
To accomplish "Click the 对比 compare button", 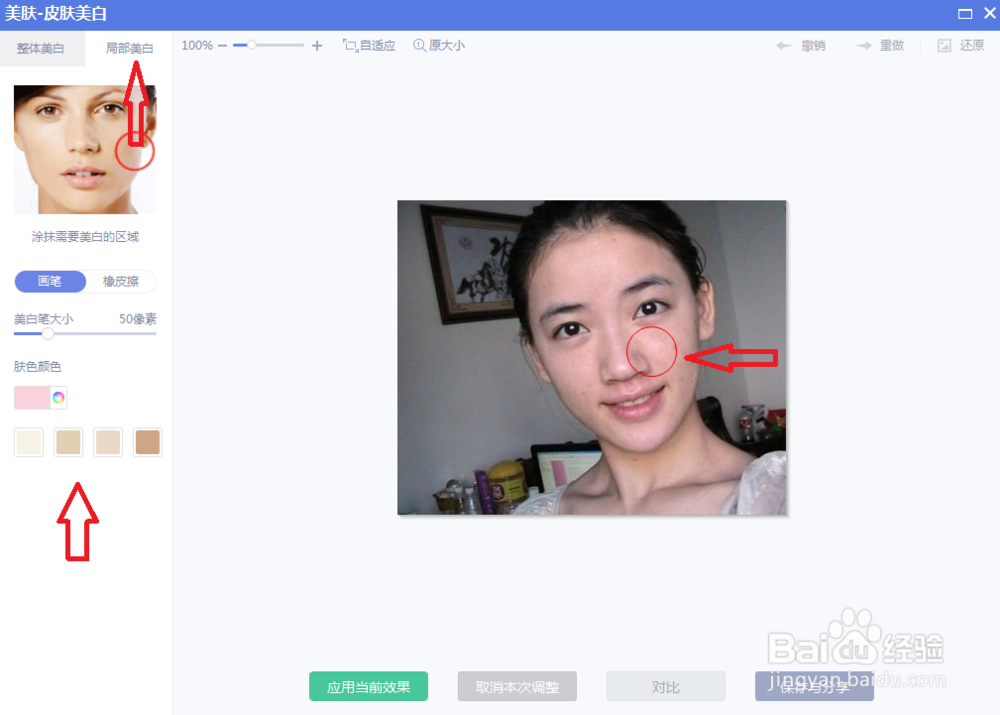I will [665, 686].
